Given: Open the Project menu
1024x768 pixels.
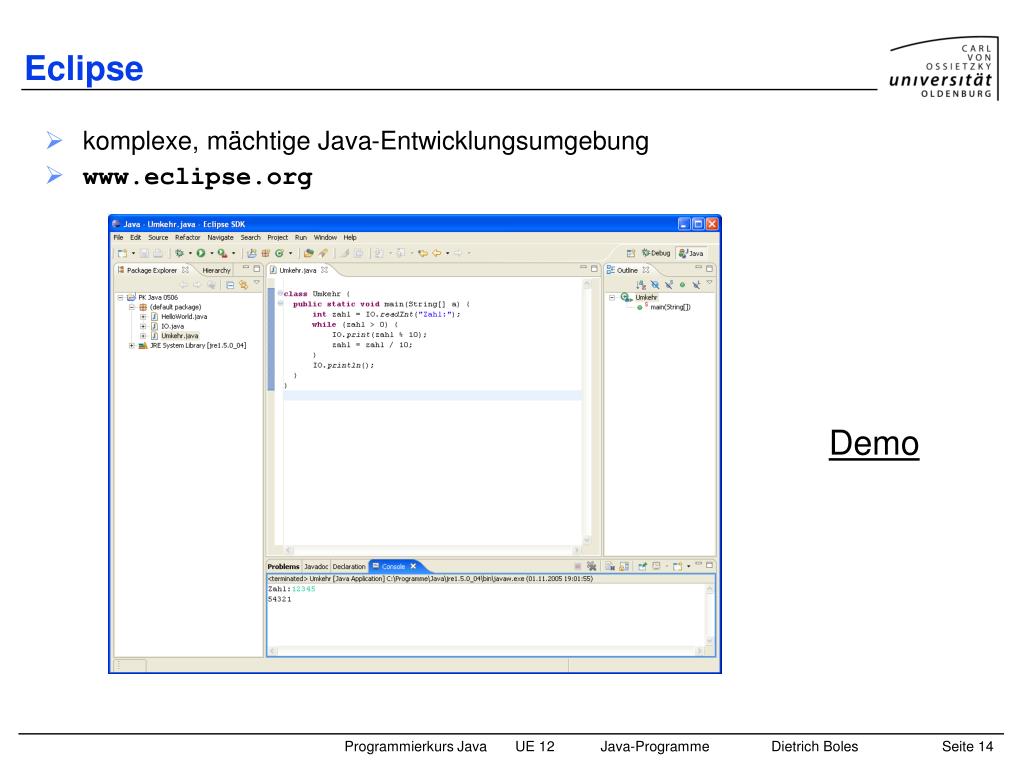Looking at the screenshot, I should tap(278, 238).
